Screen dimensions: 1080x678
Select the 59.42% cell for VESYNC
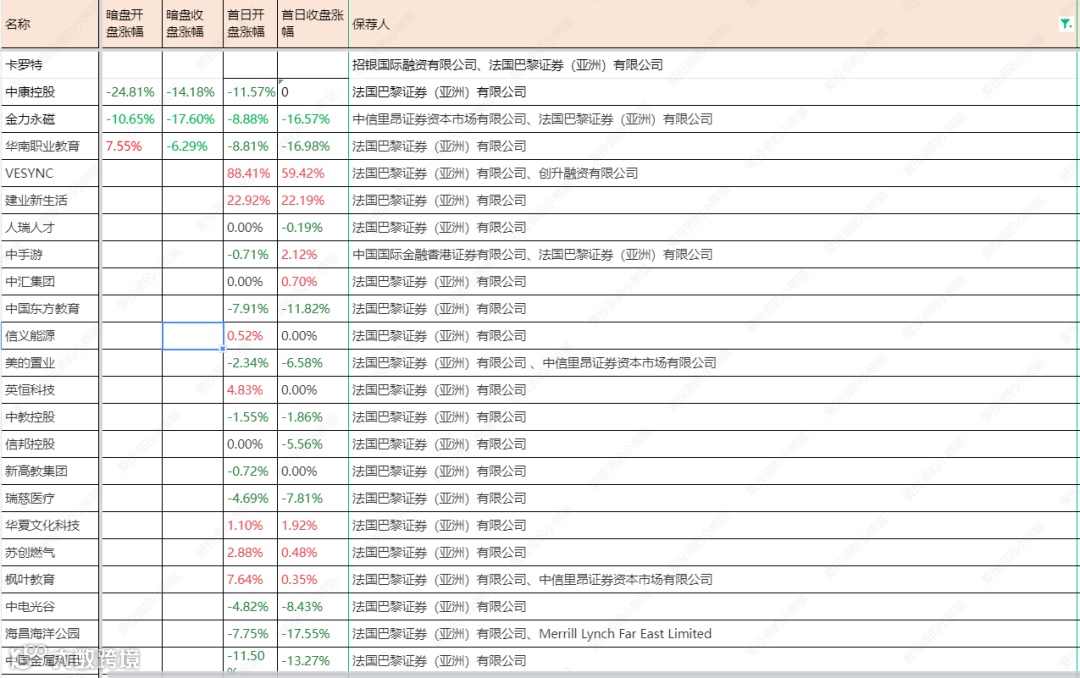point(313,173)
